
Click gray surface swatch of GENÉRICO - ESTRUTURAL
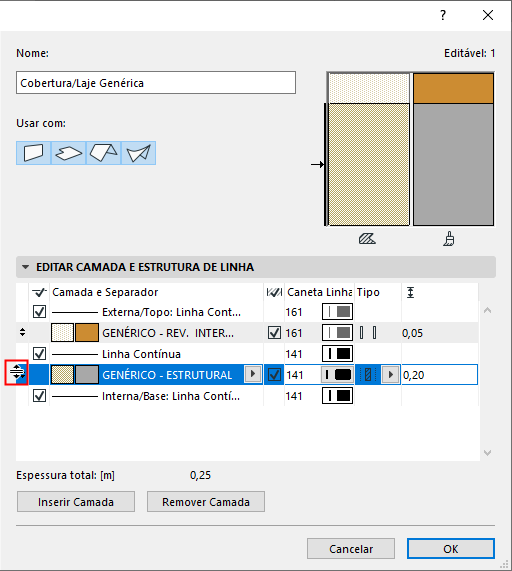tap(87, 375)
